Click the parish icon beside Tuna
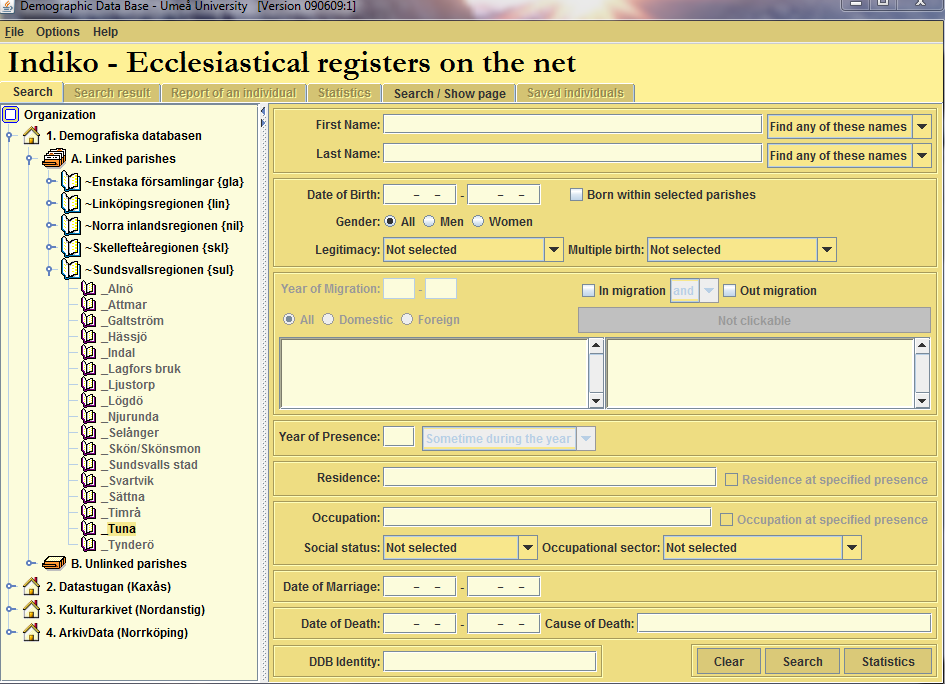The image size is (945, 684). tap(89, 529)
